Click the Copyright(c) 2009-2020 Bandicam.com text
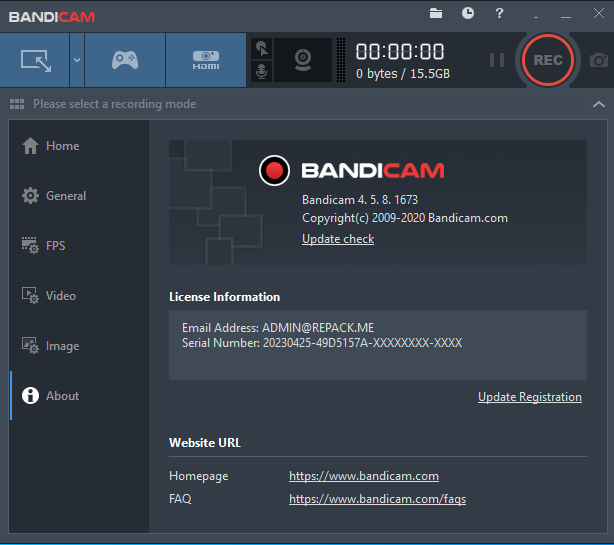Viewport: 614px width, 545px height. tap(405, 218)
